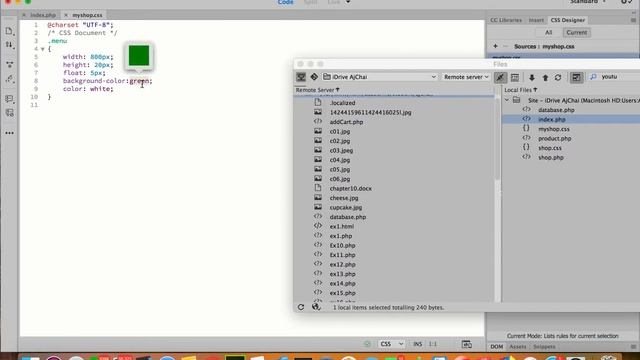Click select parent tag icon in left toolbar
Image resolution: width=640 pixels, height=360 pixels.
[x=9, y=79]
